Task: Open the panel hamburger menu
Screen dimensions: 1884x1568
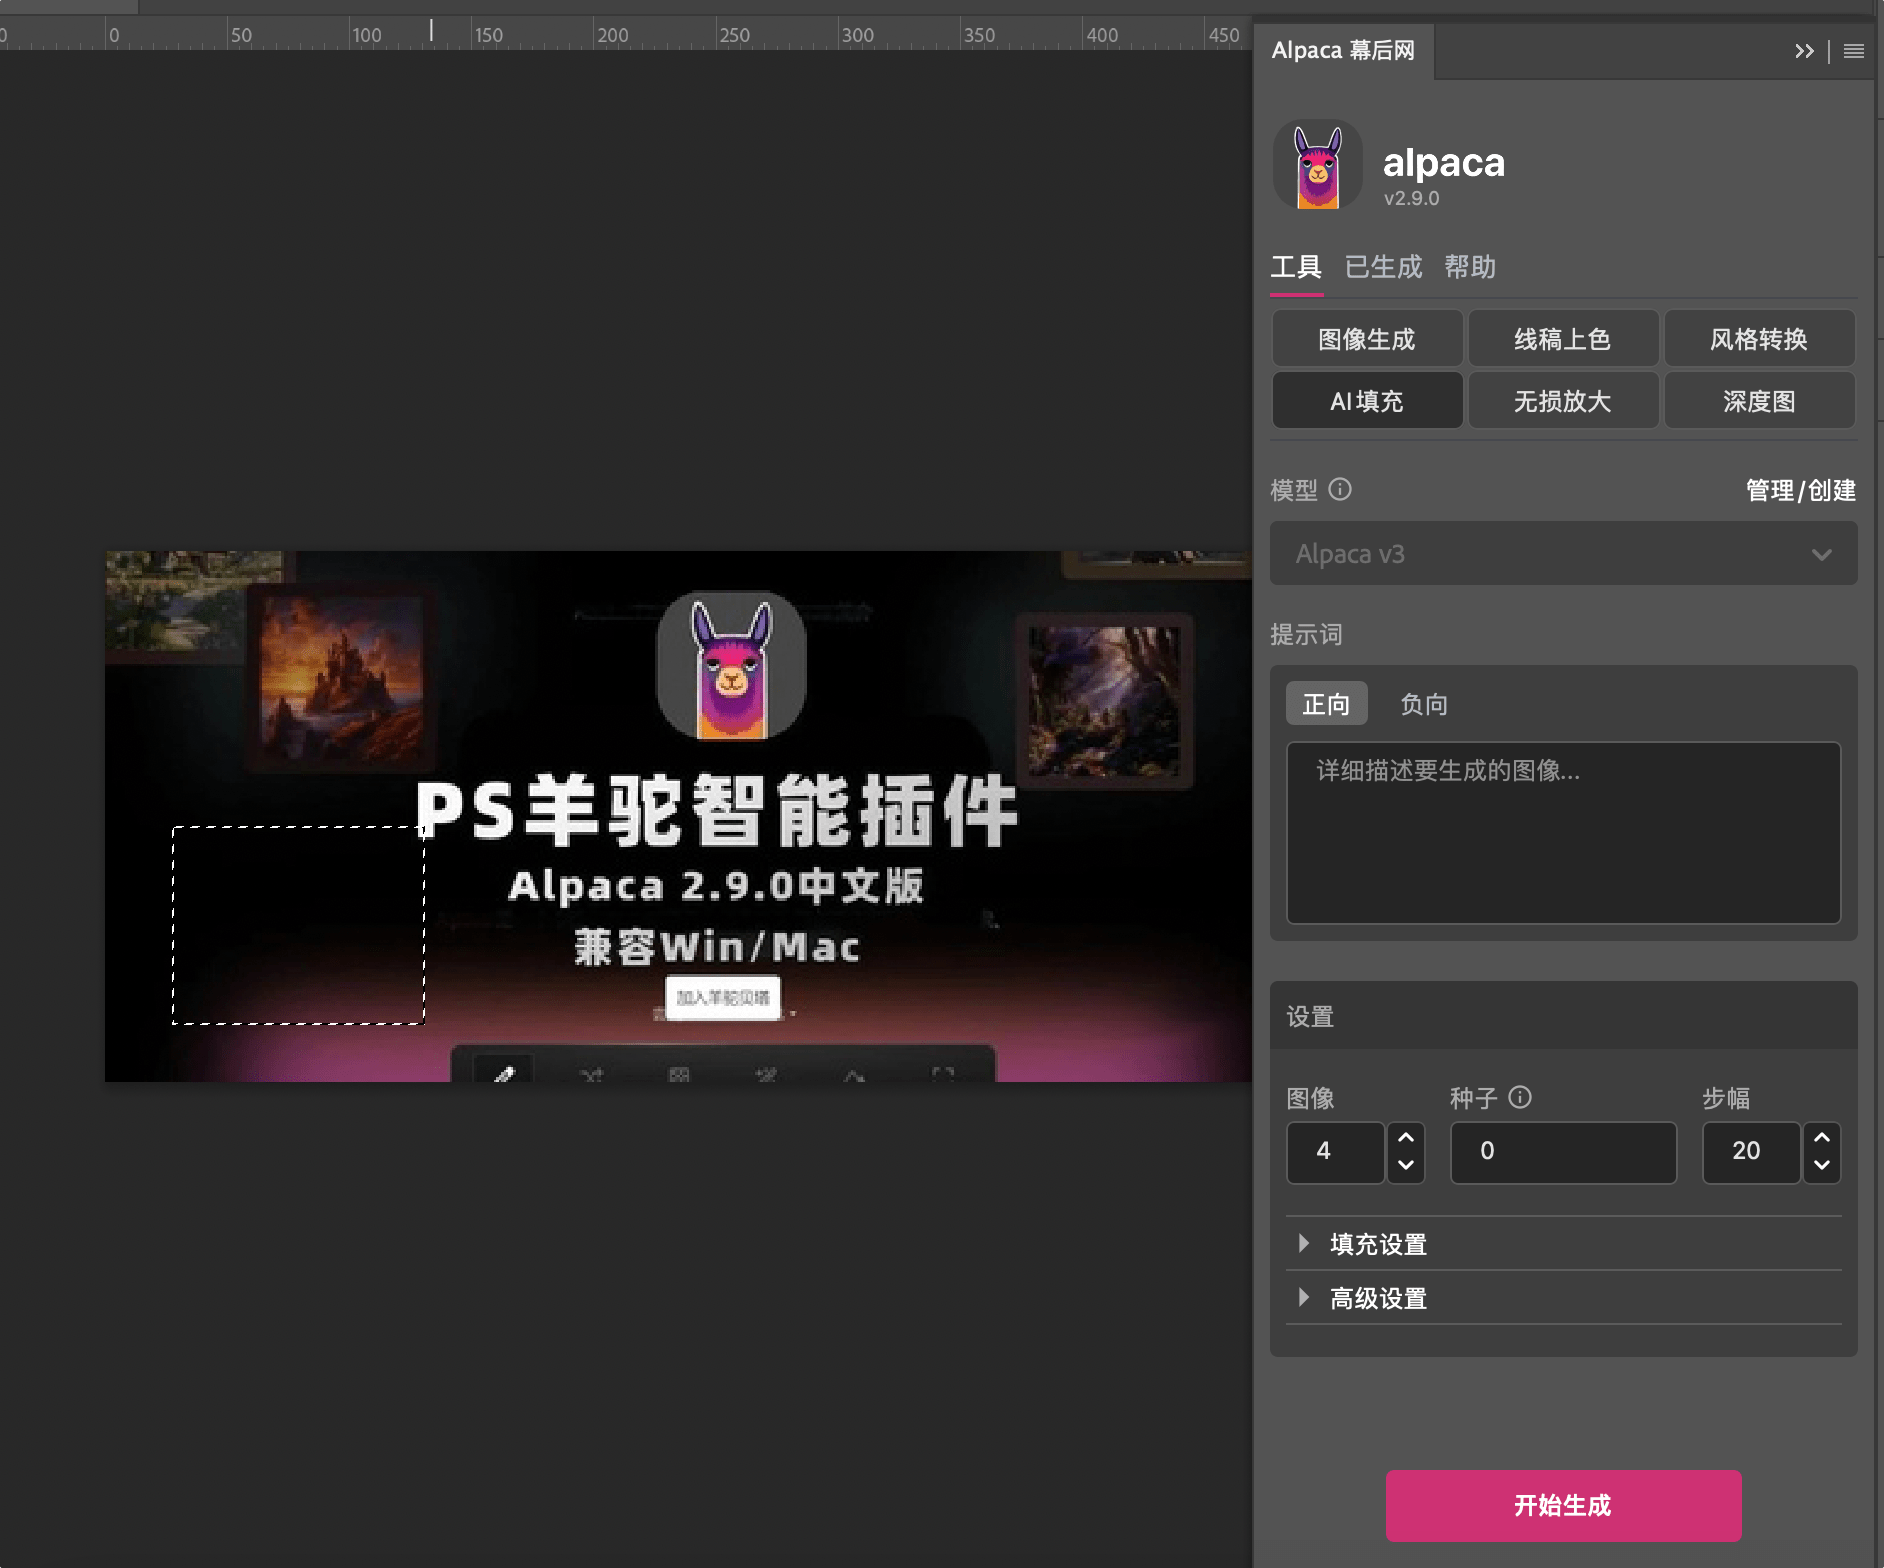Action: pyautogui.click(x=1853, y=51)
